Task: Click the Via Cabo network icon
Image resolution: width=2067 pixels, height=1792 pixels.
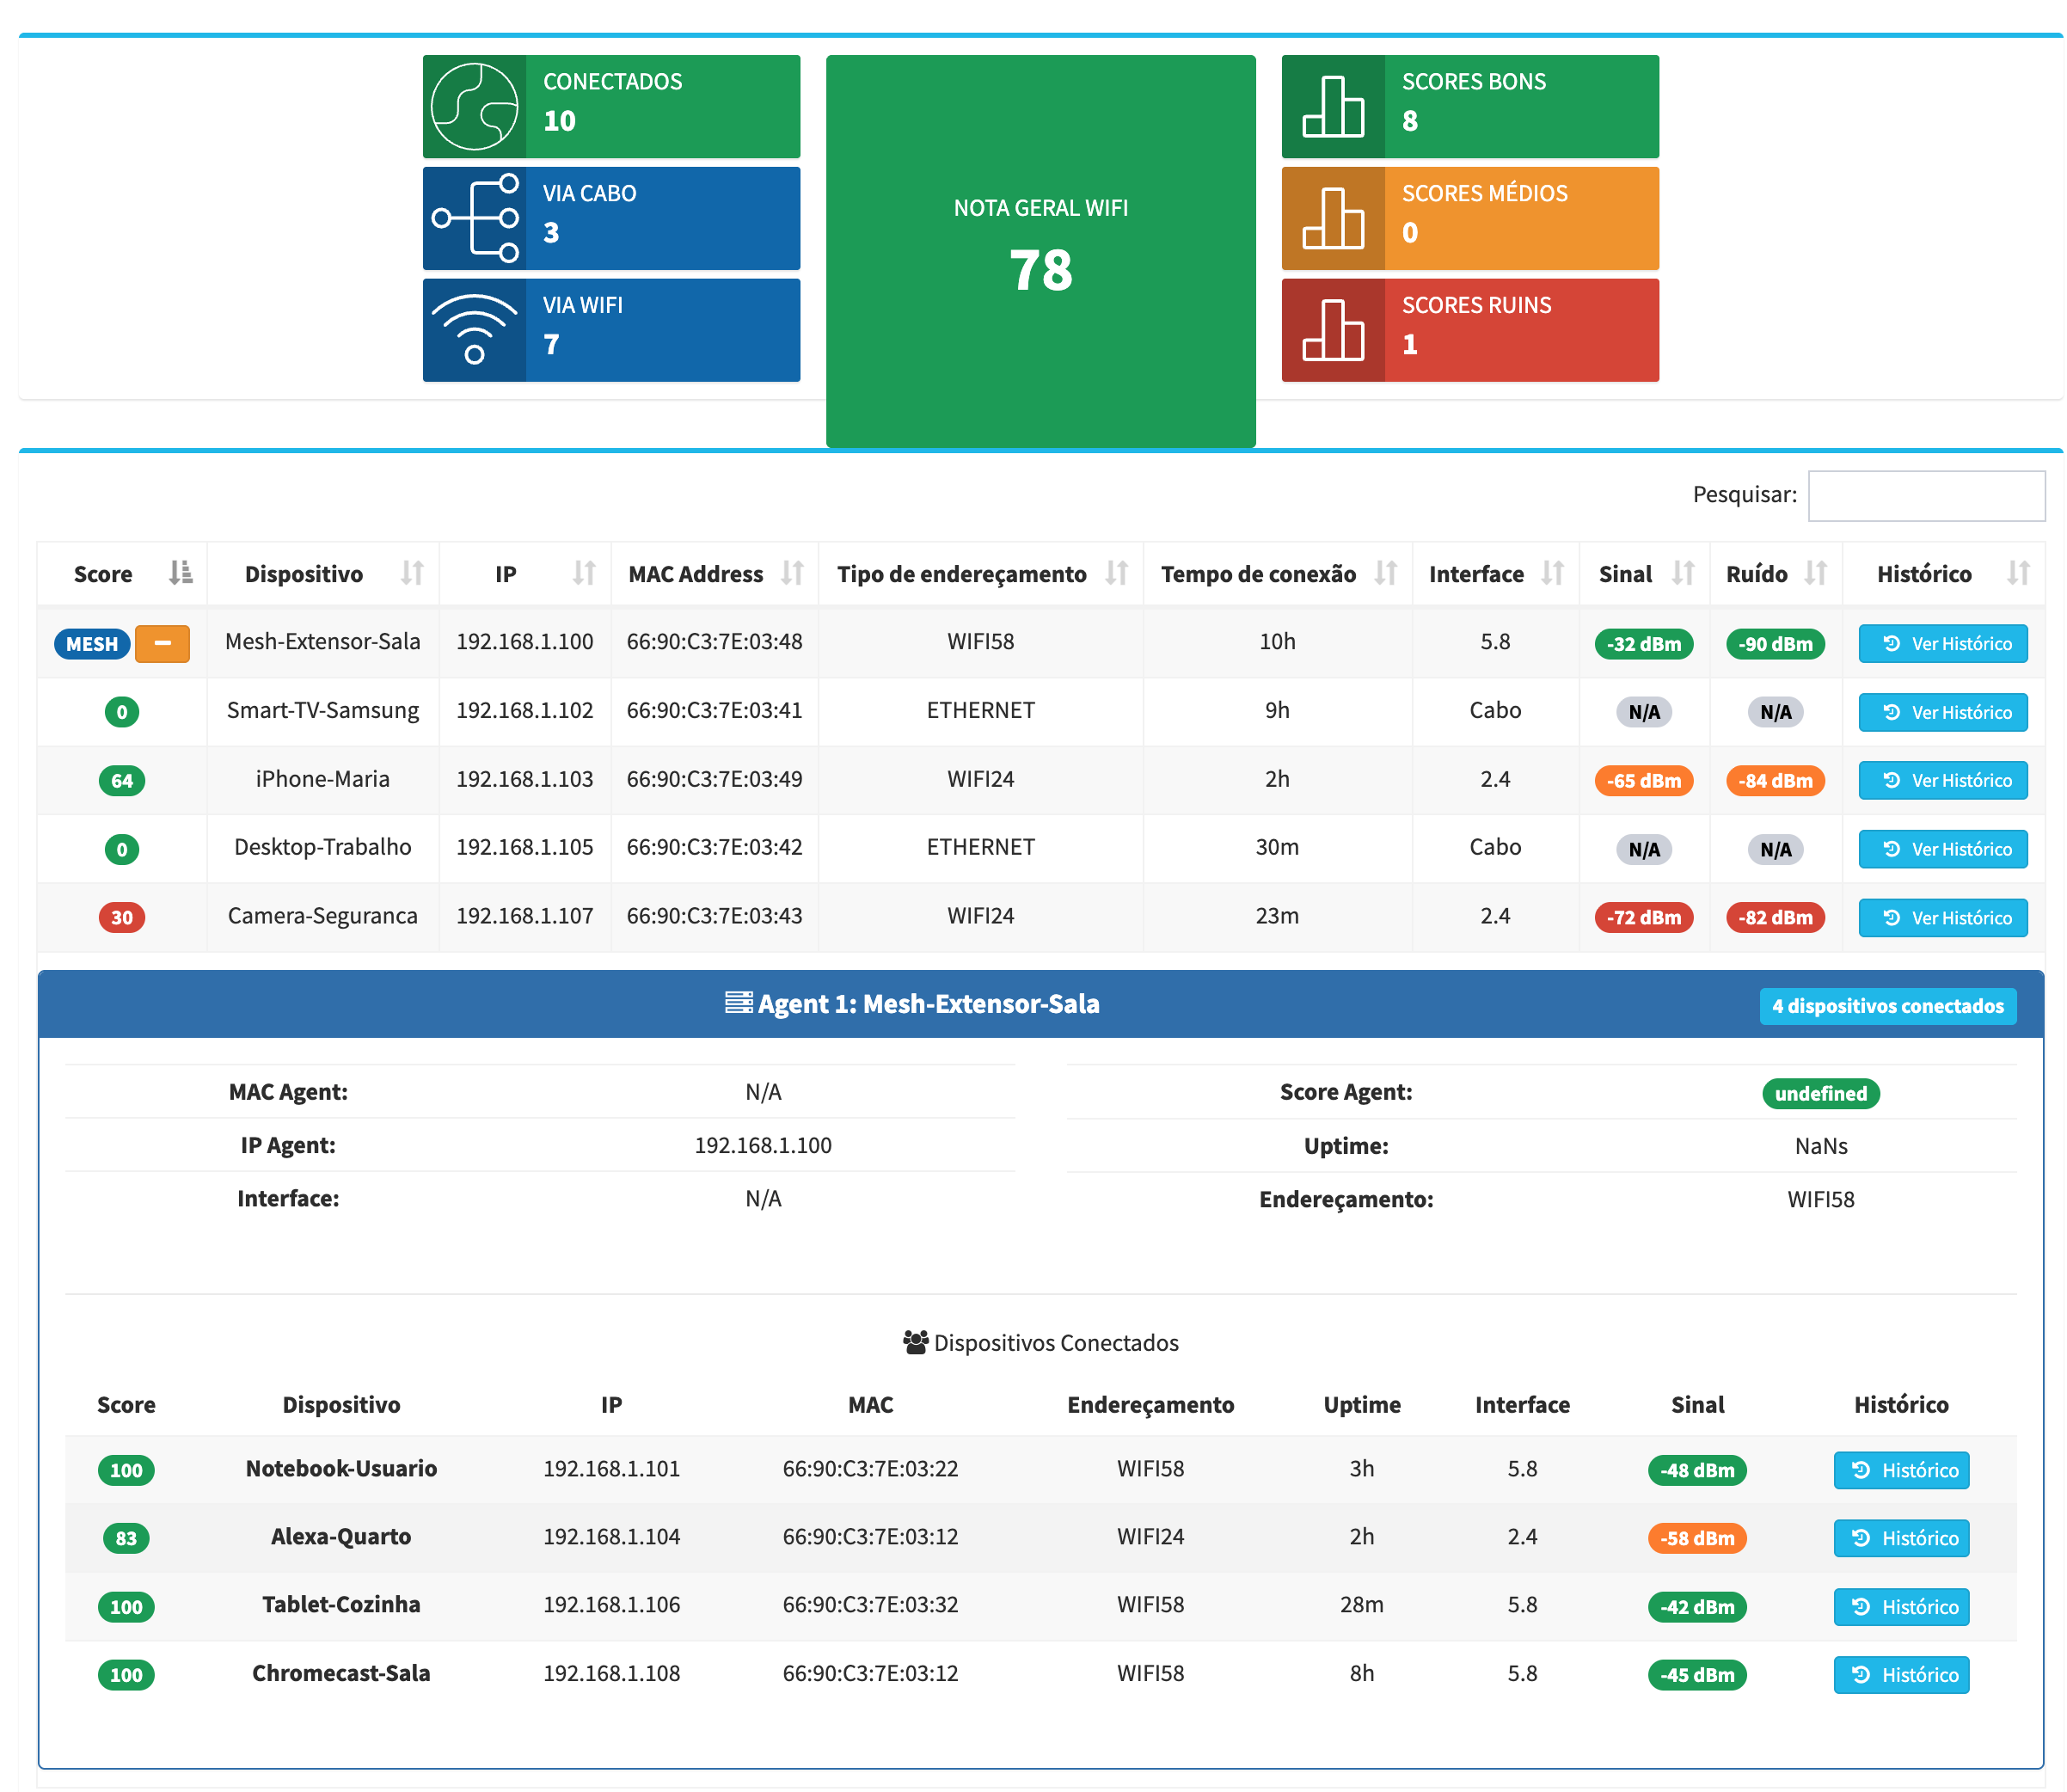Action: [474, 218]
